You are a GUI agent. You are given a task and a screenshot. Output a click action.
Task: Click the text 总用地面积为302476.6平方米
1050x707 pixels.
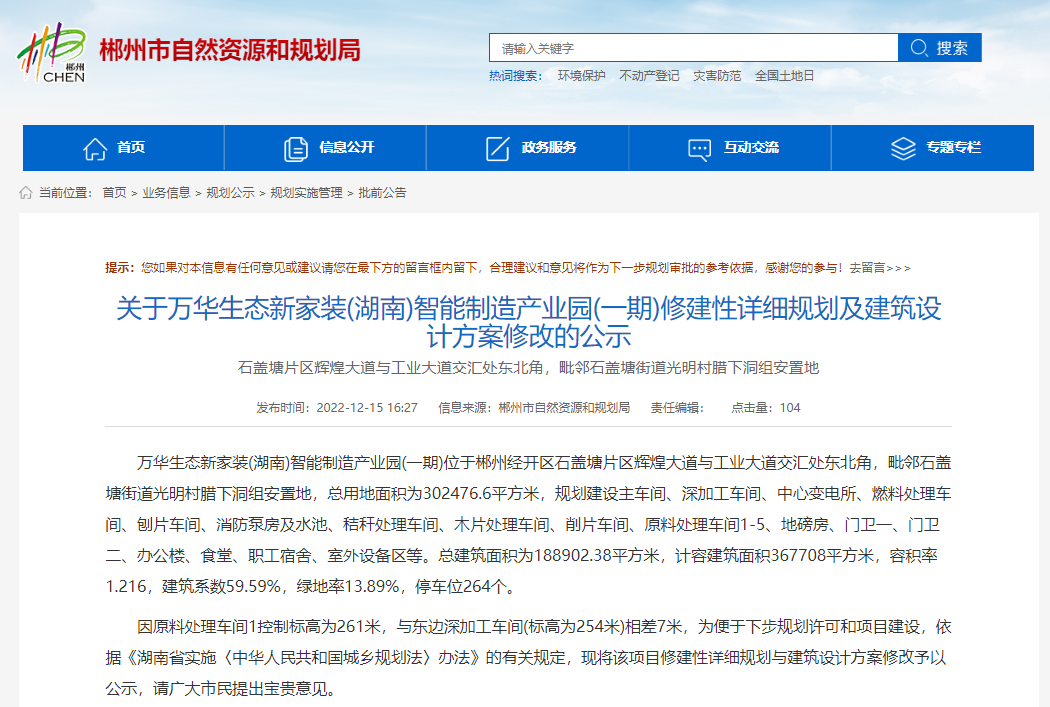[x=433, y=494]
